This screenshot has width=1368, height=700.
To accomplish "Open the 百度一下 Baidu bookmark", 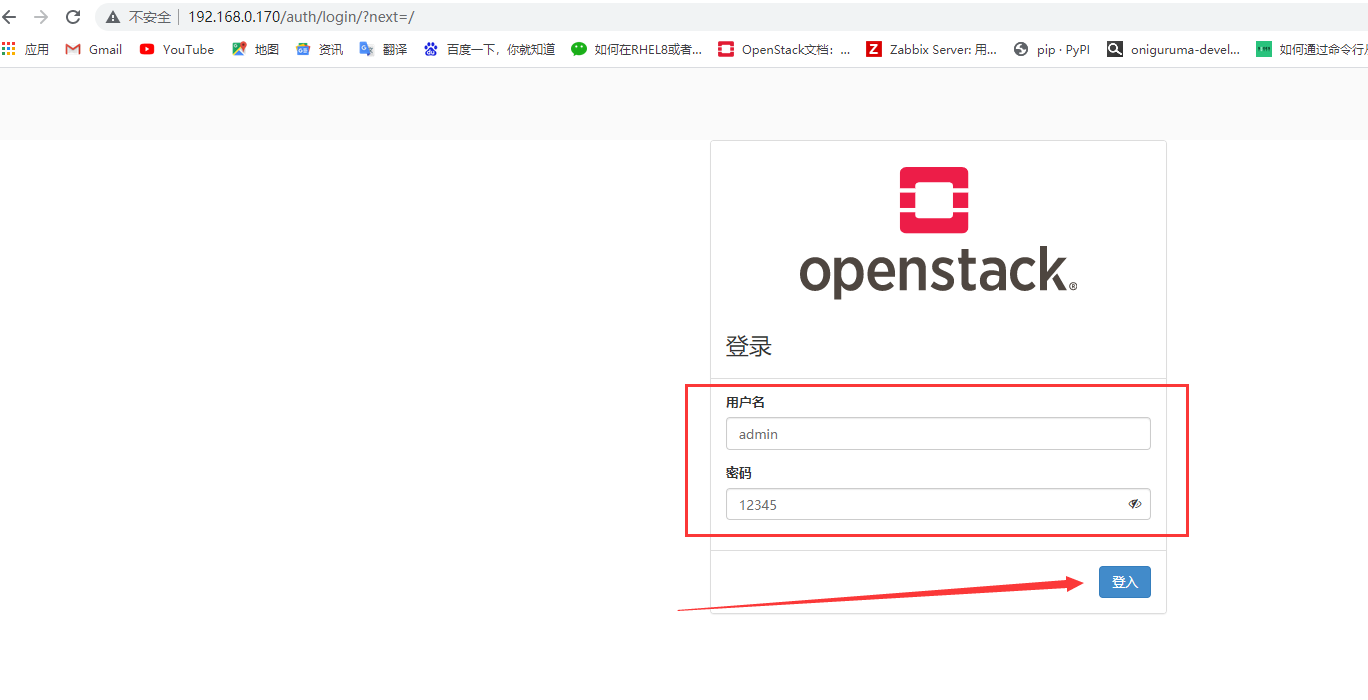I will (489, 49).
